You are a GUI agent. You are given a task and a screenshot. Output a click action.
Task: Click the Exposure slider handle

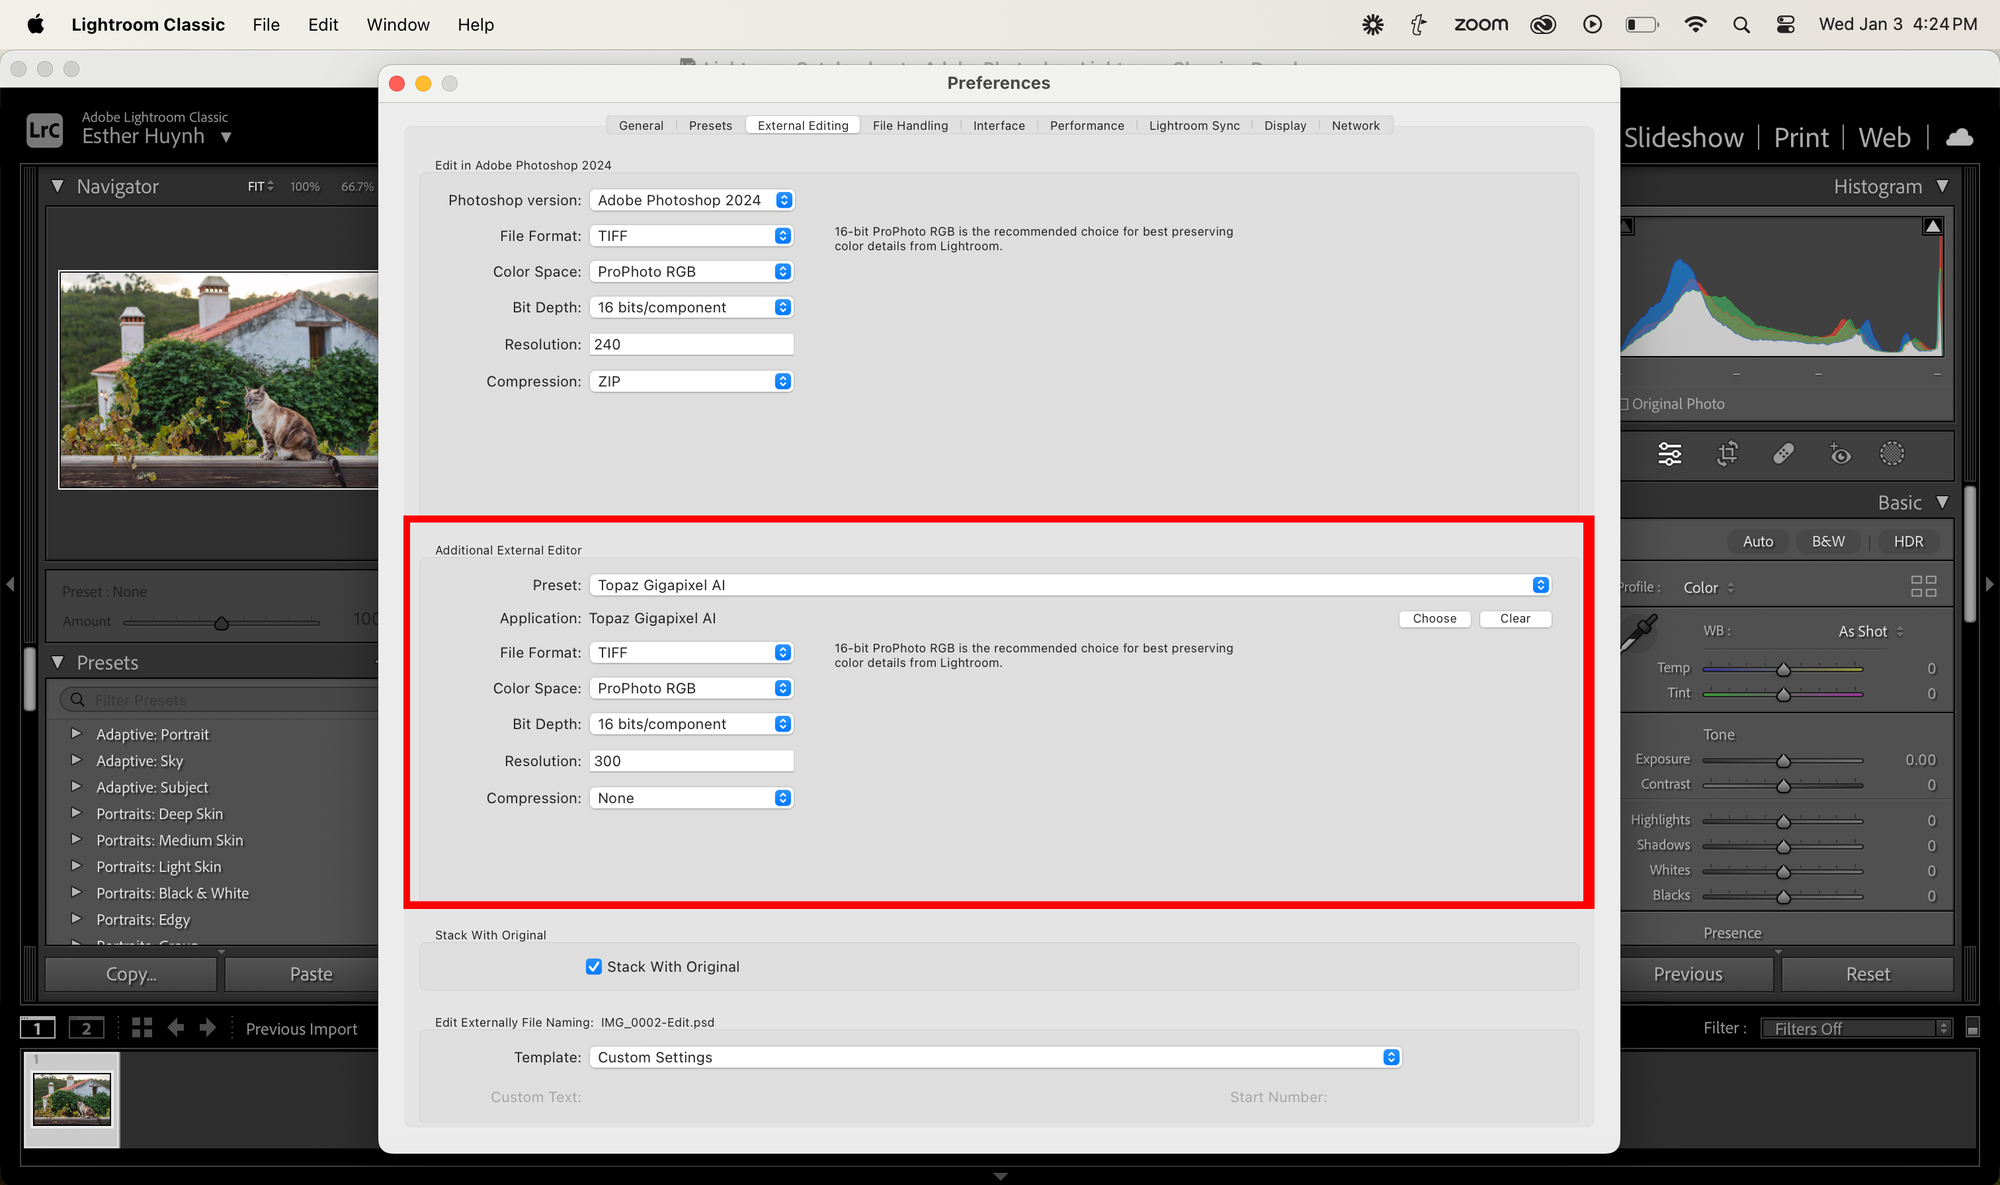(x=1783, y=761)
